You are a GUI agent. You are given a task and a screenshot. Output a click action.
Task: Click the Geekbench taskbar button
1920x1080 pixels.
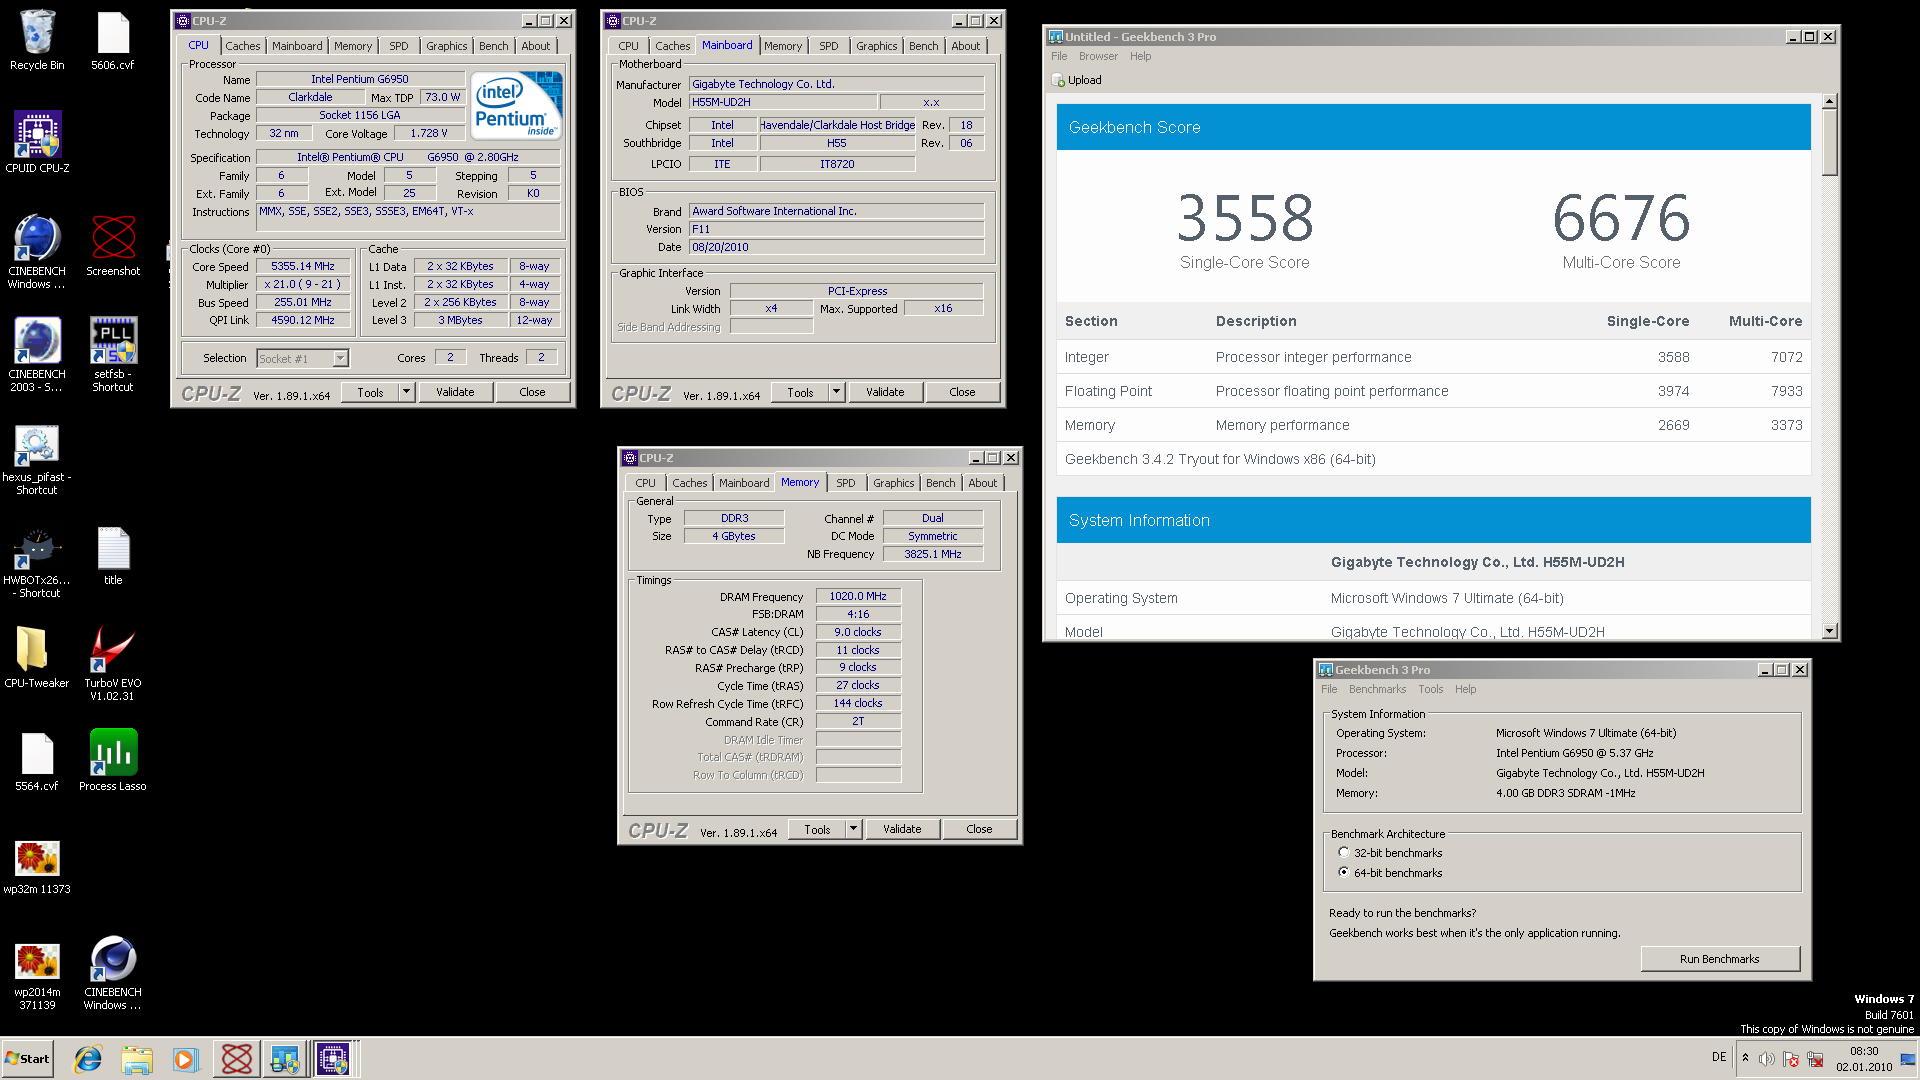285,1059
